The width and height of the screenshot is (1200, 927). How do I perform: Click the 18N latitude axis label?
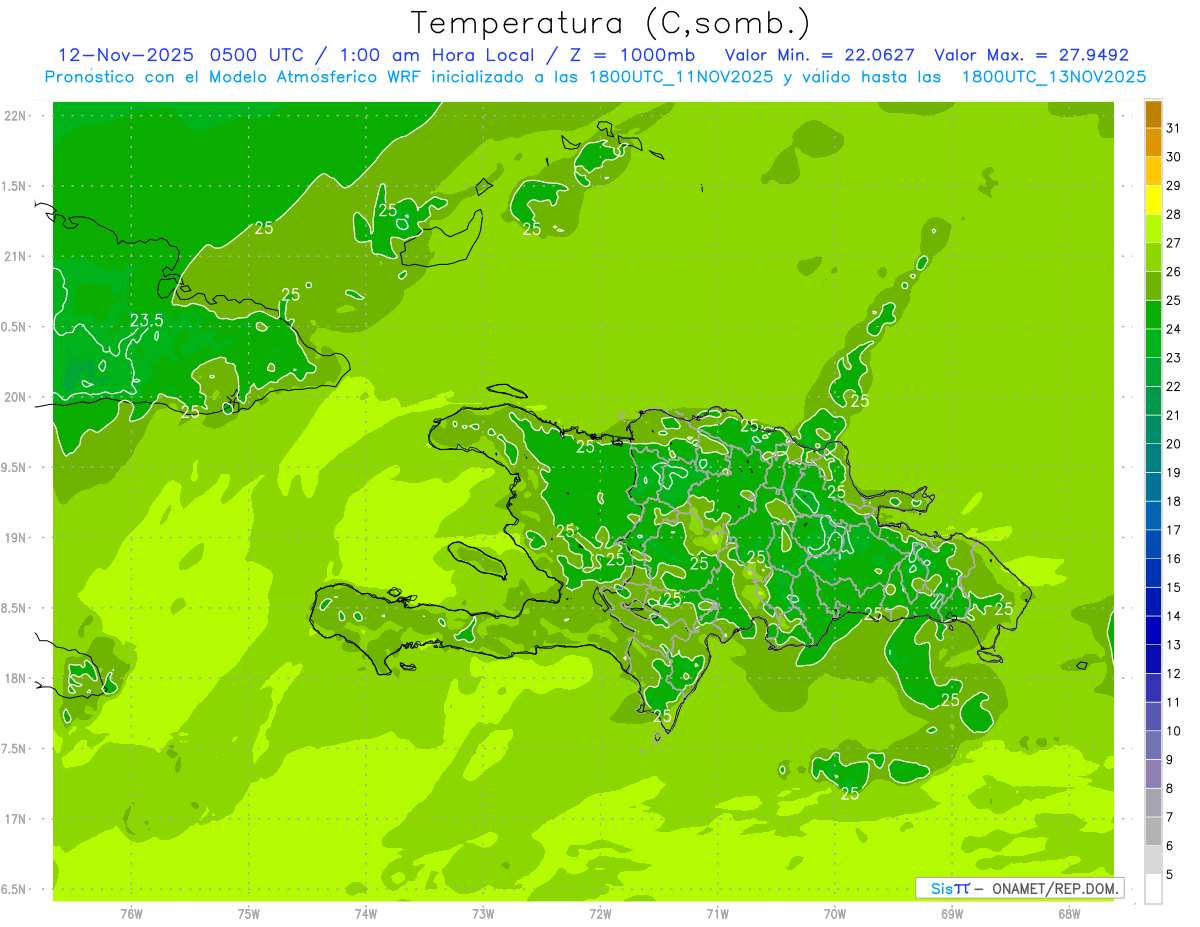click(x=14, y=678)
